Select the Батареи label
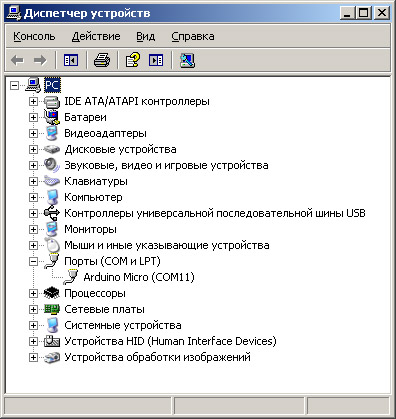The image size is (396, 419). point(85,117)
